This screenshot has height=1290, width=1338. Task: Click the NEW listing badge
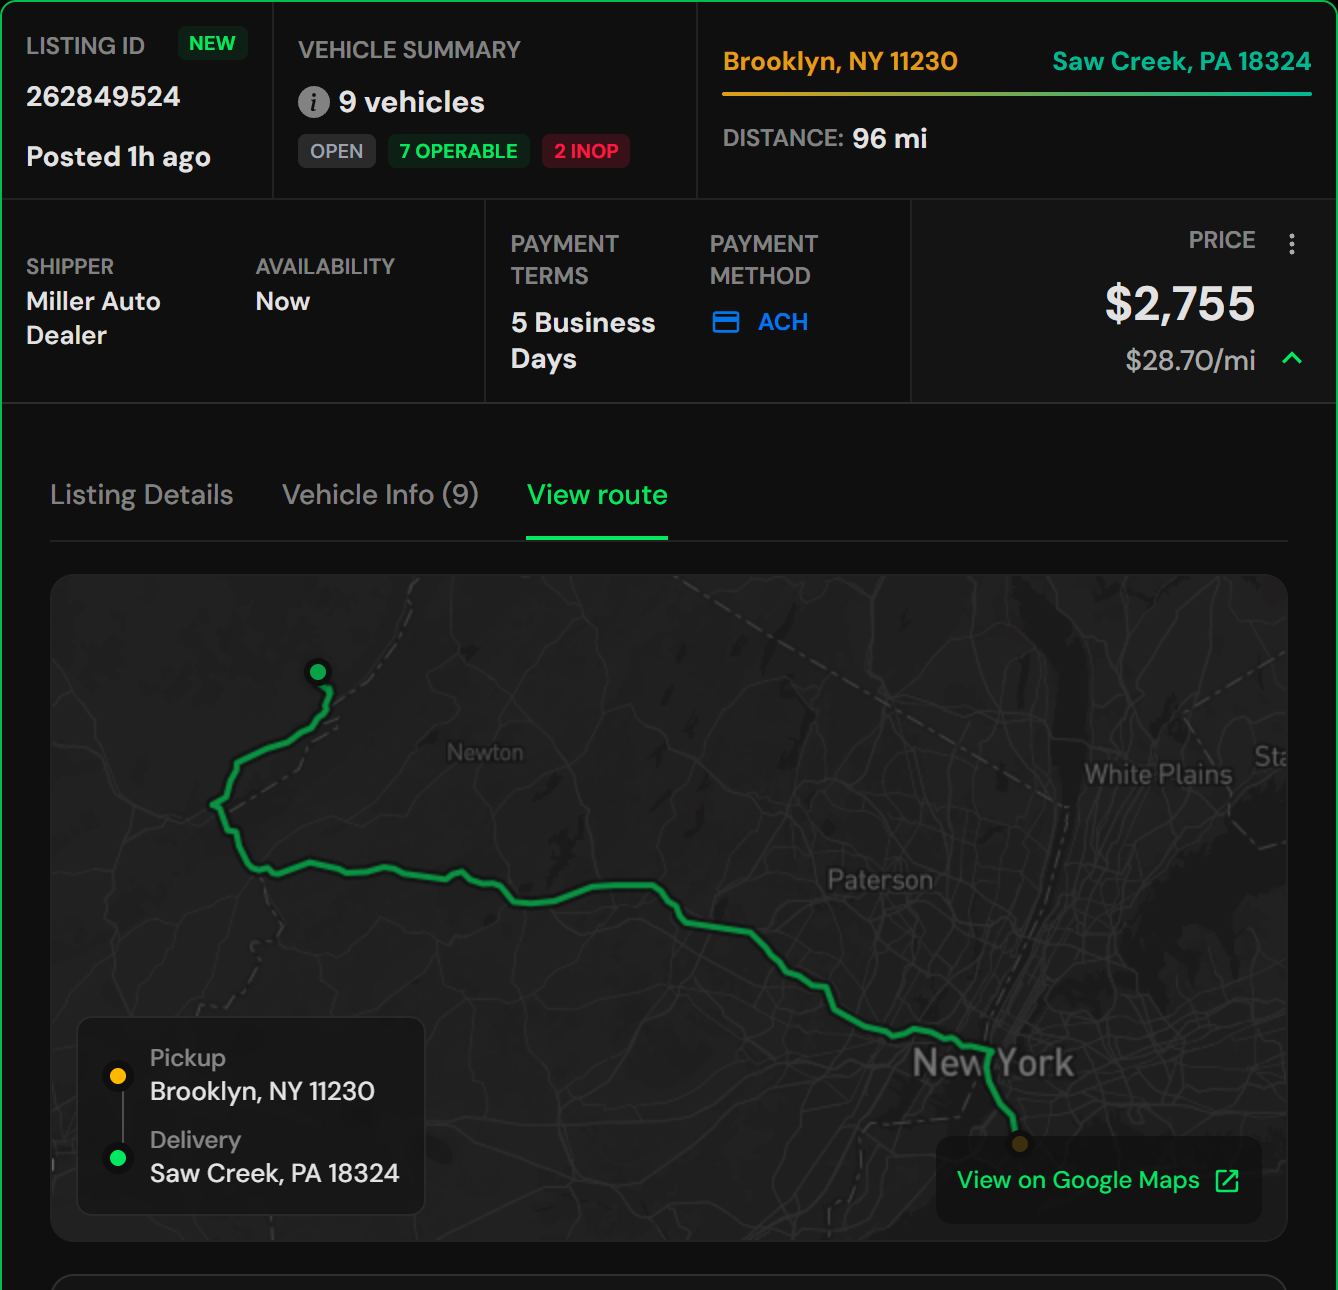[212, 43]
